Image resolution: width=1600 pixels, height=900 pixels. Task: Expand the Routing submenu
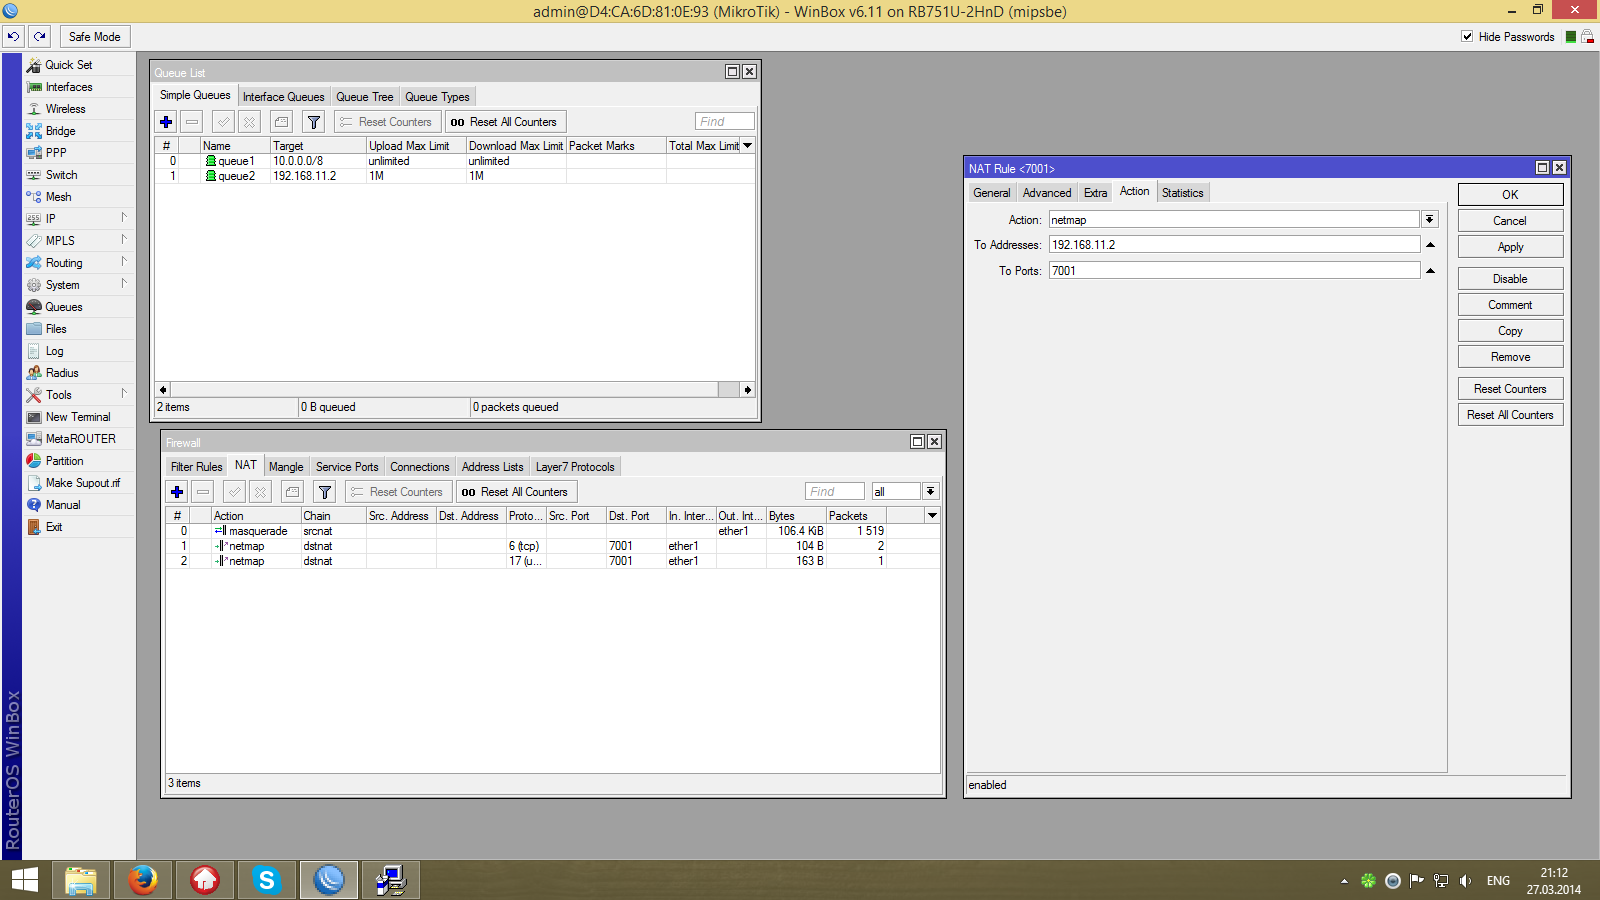pyautogui.click(x=124, y=262)
